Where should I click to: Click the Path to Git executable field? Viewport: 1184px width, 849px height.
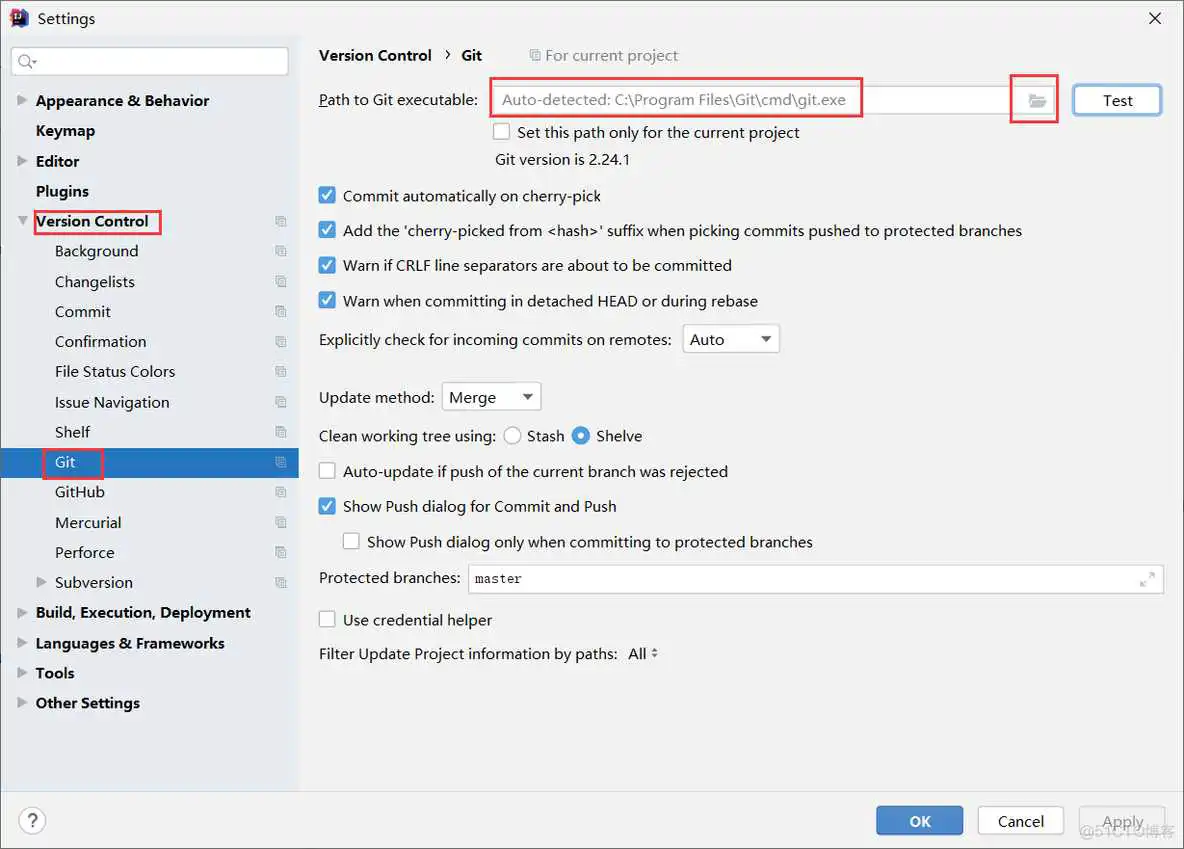click(750, 100)
